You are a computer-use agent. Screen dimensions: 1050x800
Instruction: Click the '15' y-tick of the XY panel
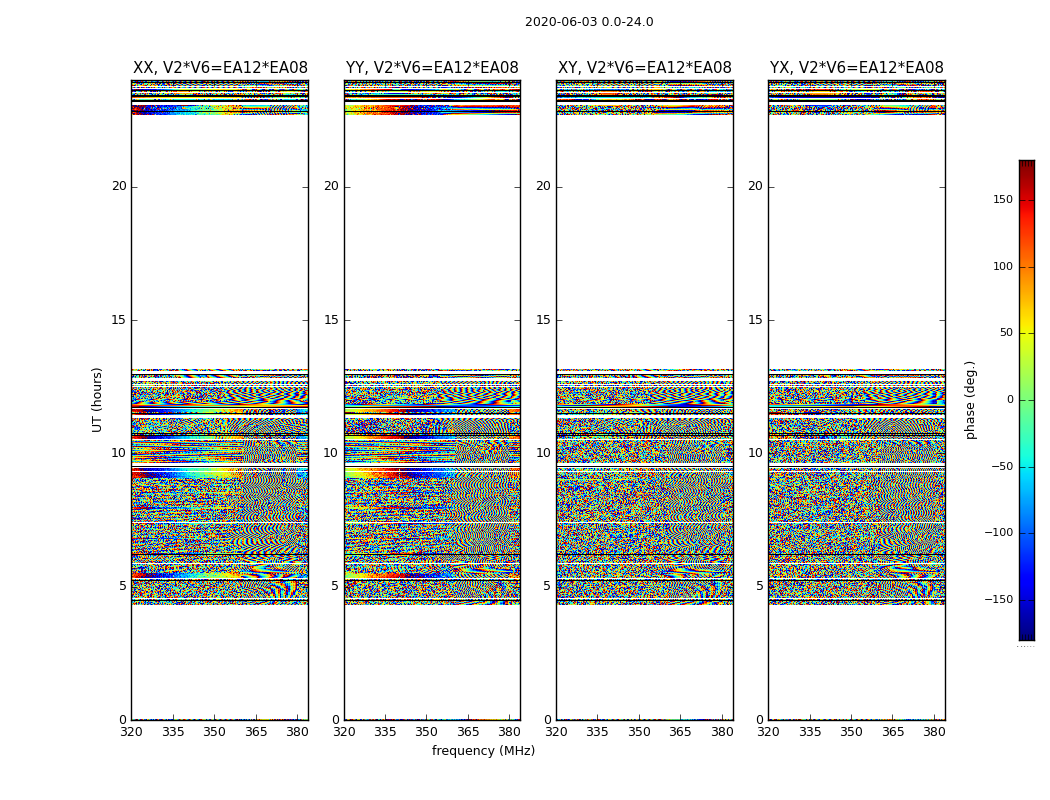[x=543, y=320]
